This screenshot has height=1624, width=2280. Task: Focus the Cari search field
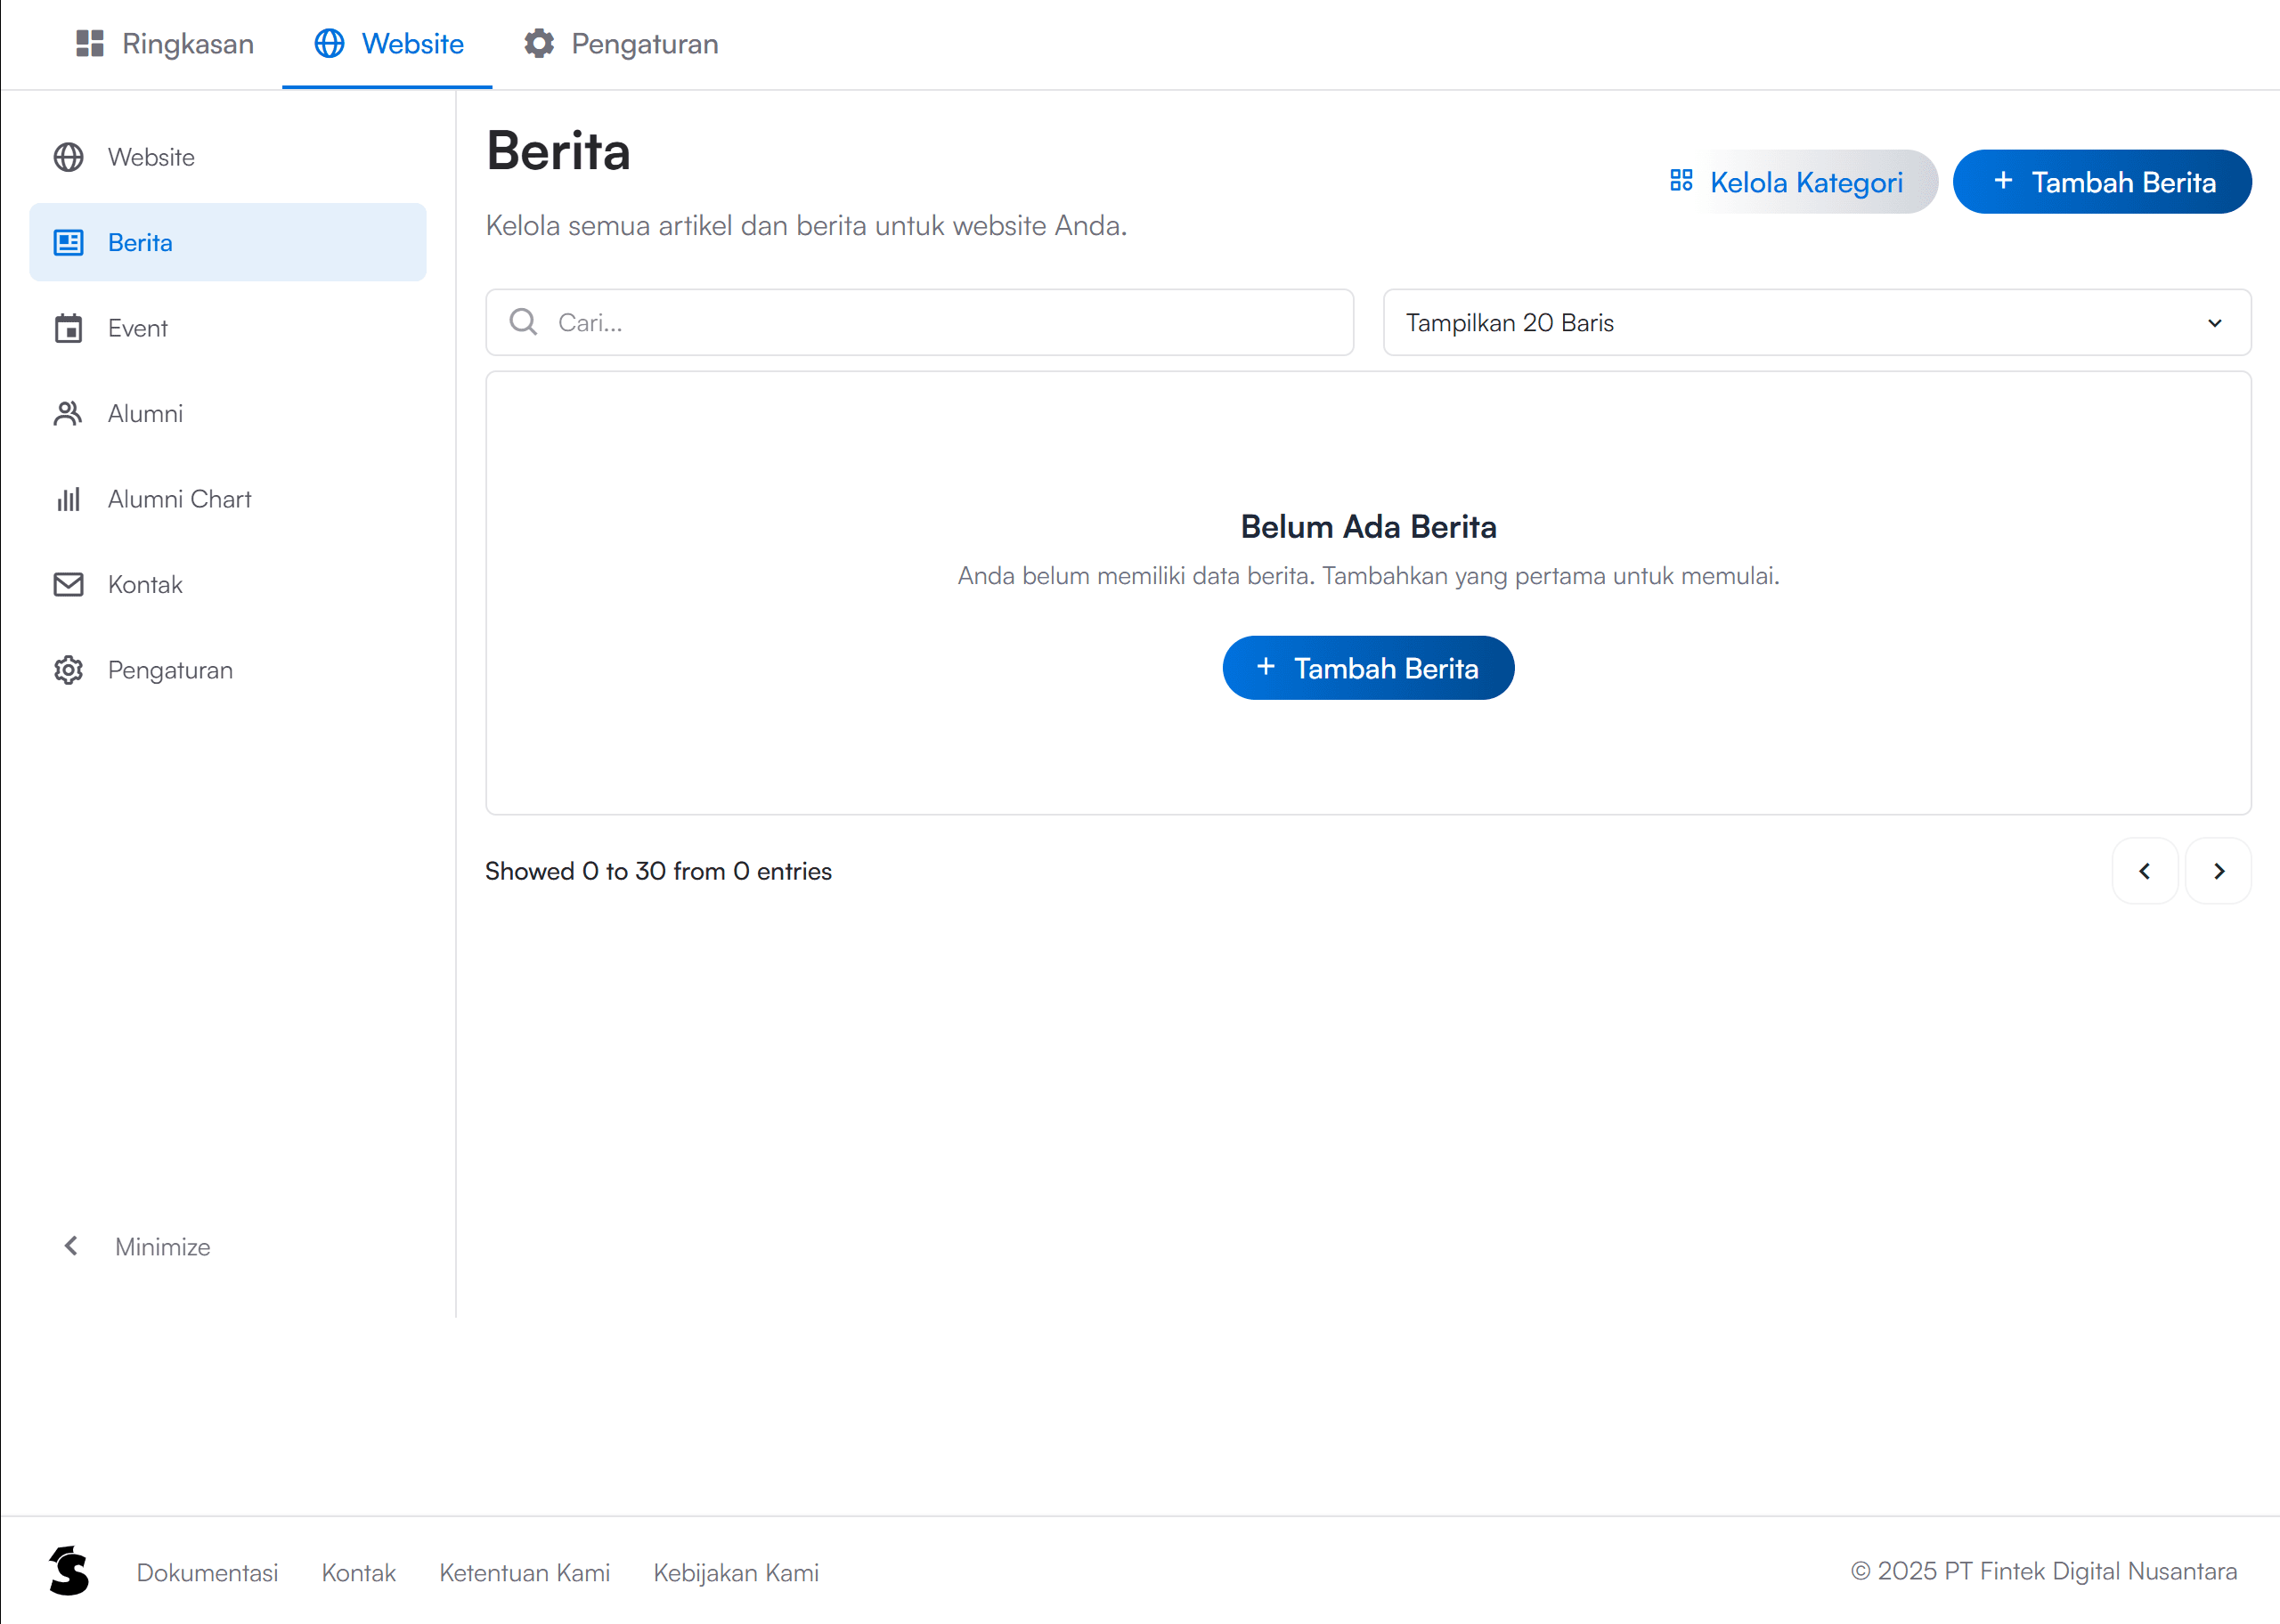point(940,322)
